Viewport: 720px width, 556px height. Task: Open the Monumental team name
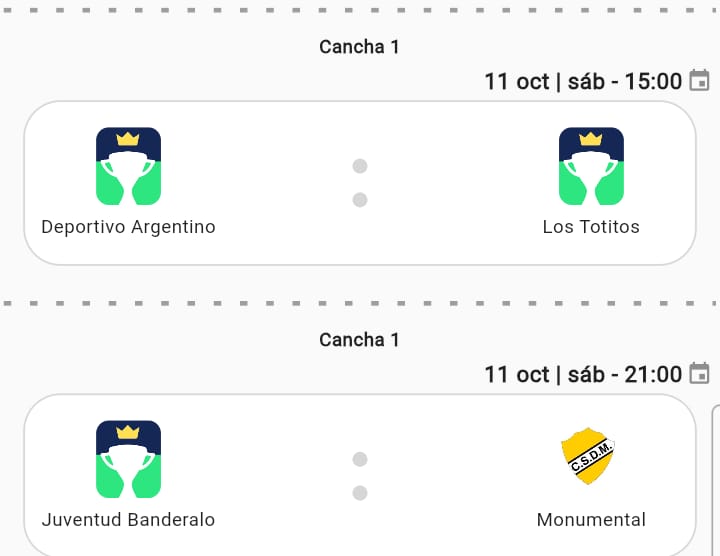tap(591, 520)
